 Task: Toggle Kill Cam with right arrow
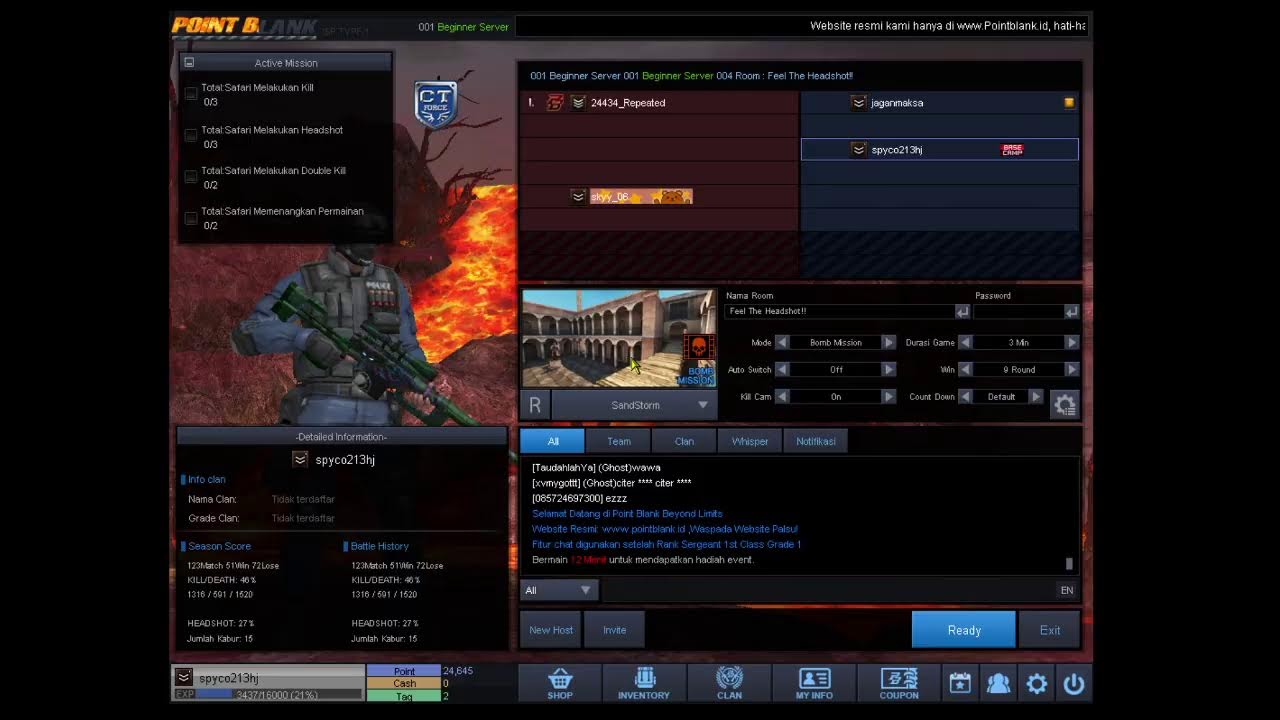888,396
